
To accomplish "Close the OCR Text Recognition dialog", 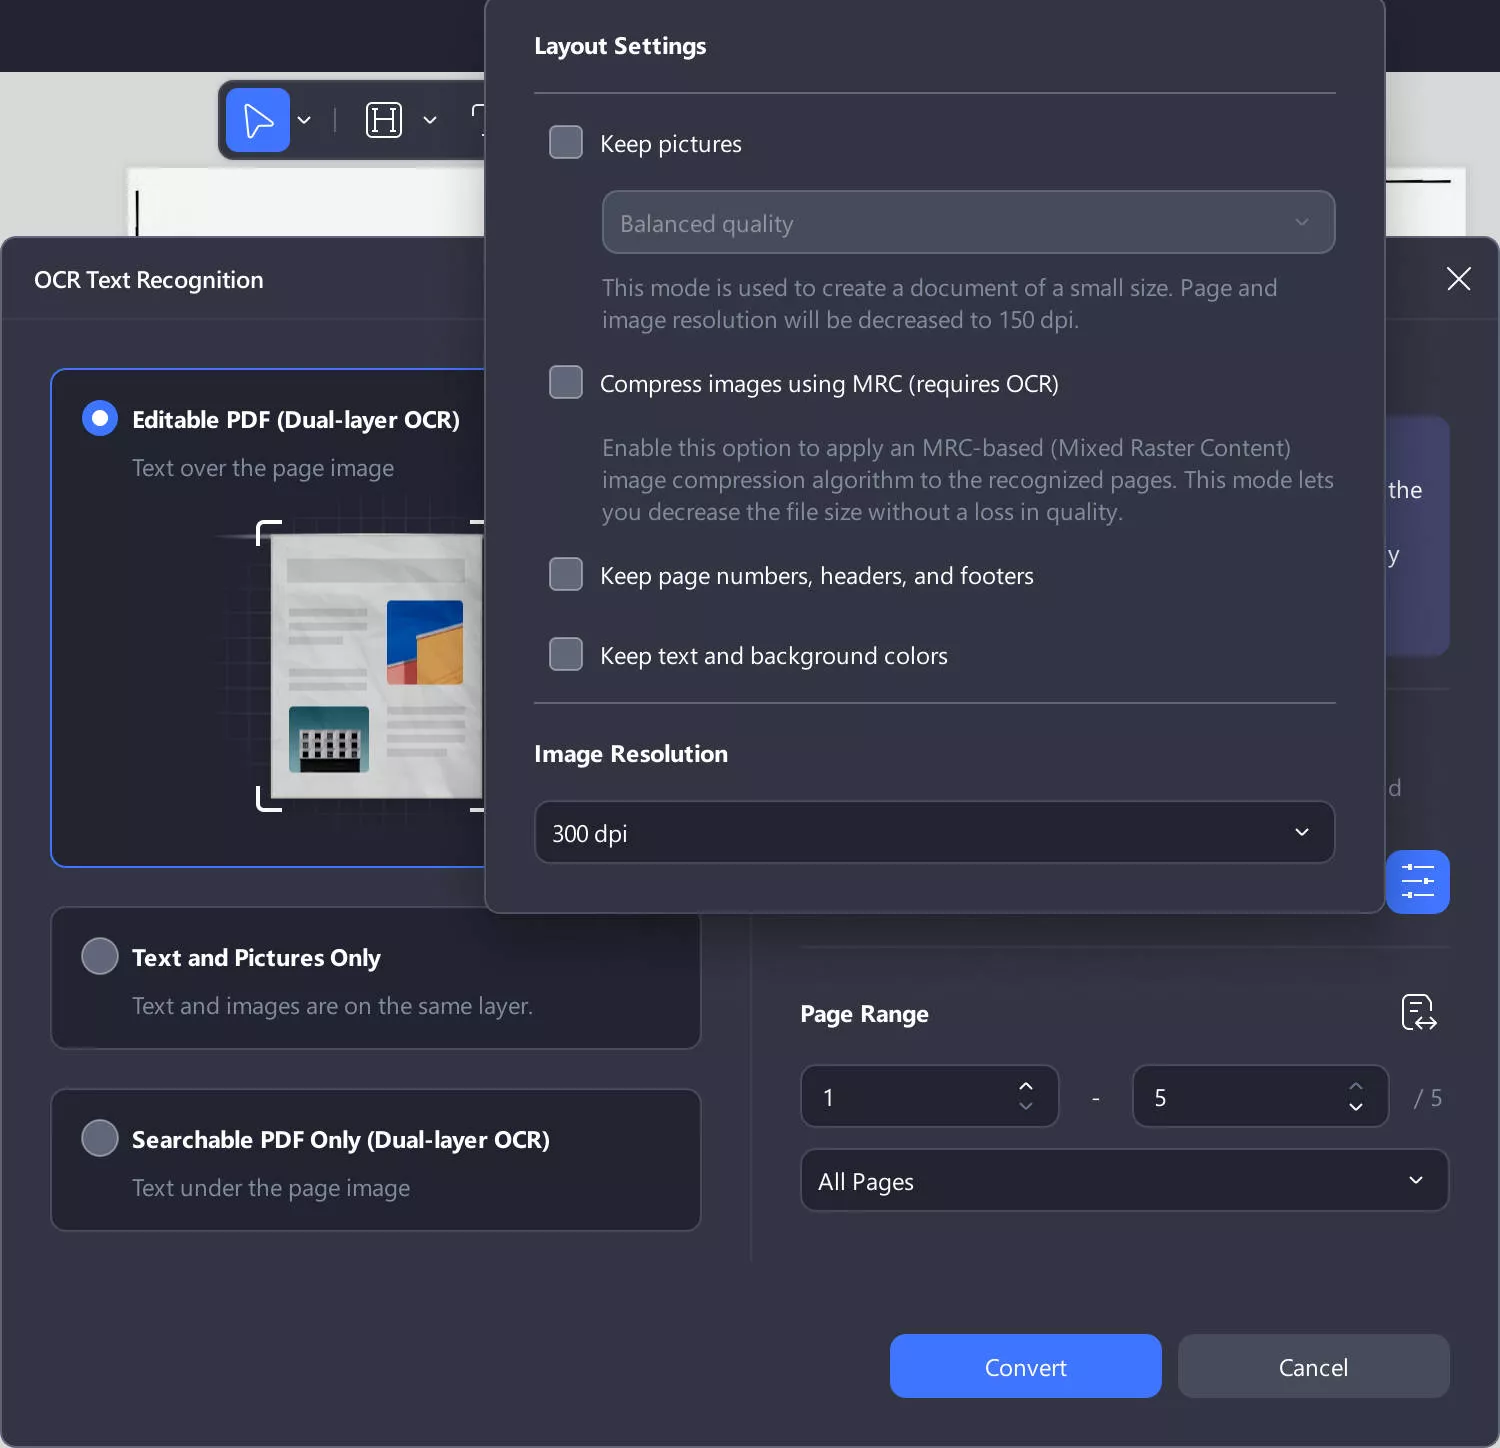I will coord(1458,279).
